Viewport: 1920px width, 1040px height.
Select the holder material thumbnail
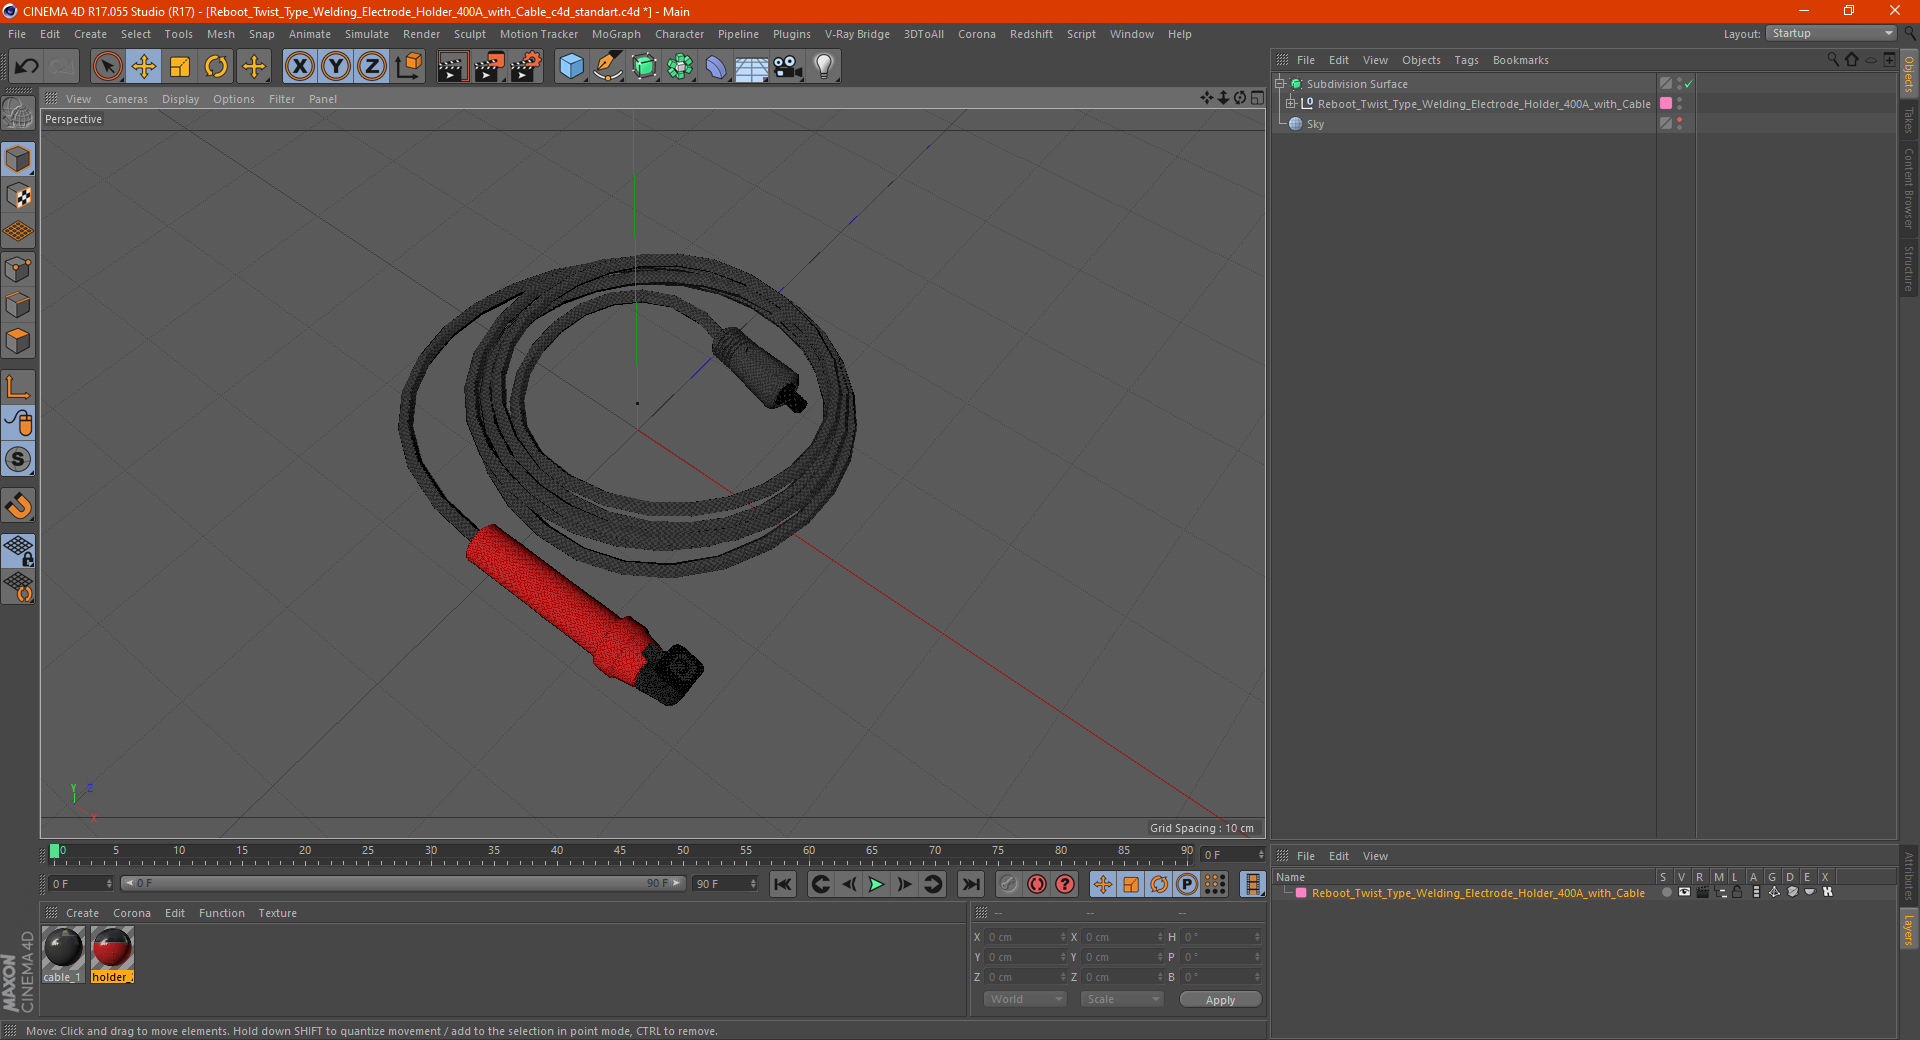coord(112,954)
